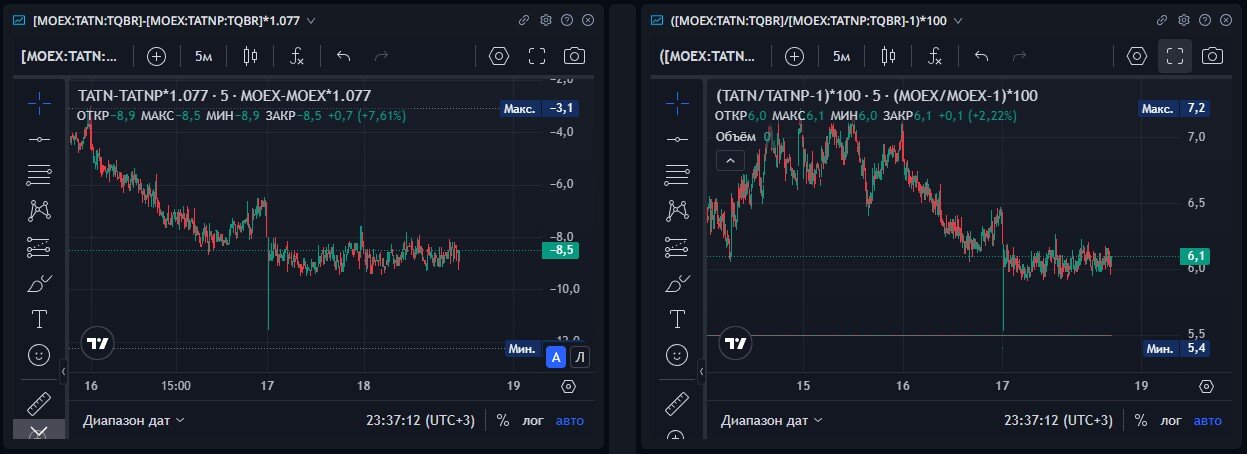Toggle 'авто' auto scale on right chart
Screen dimensions: 1247x454
pos(1208,420)
